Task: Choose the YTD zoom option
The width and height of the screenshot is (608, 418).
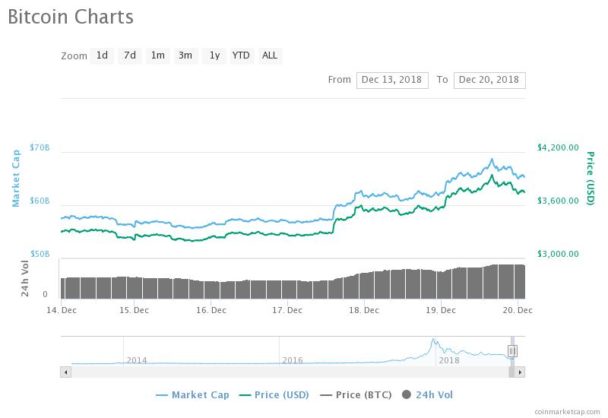Action: 241,55
